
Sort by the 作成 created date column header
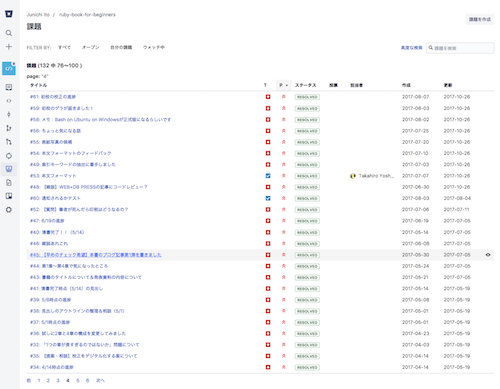pos(406,85)
